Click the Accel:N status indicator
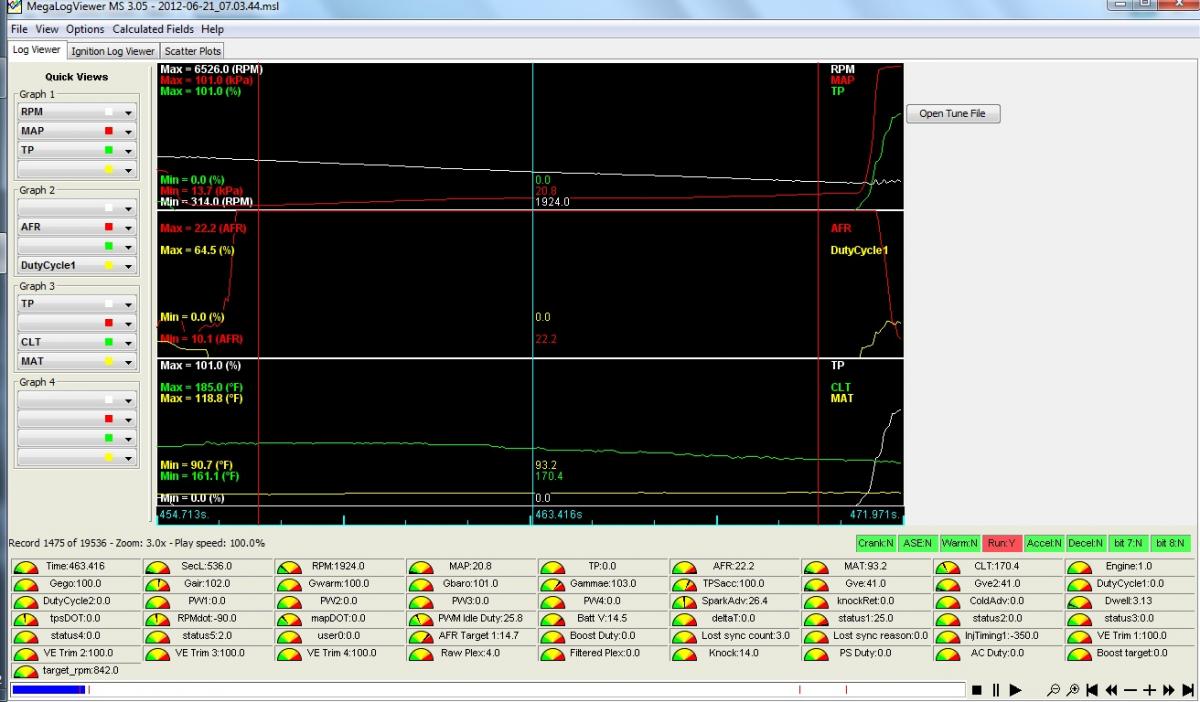Viewport: 1200px width, 702px height. [x=1044, y=543]
